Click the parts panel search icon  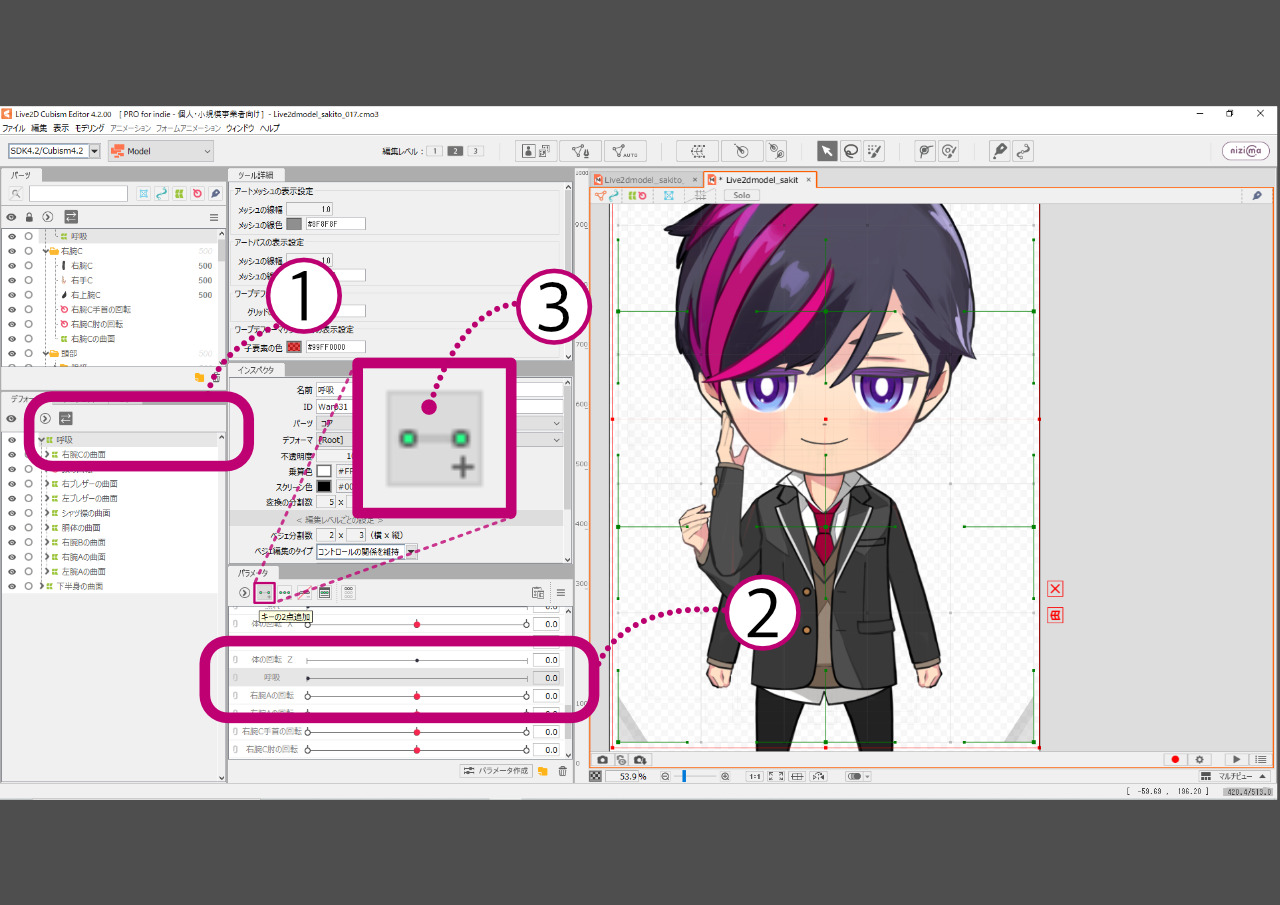[16, 193]
